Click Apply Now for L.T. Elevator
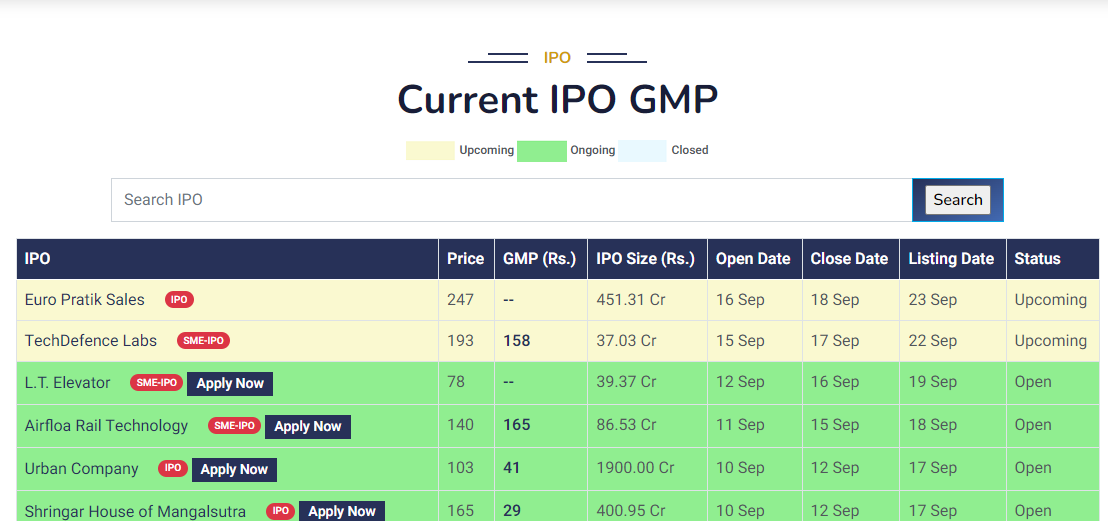The height and width of the screenshot is (521, 1108). point(230,383)
